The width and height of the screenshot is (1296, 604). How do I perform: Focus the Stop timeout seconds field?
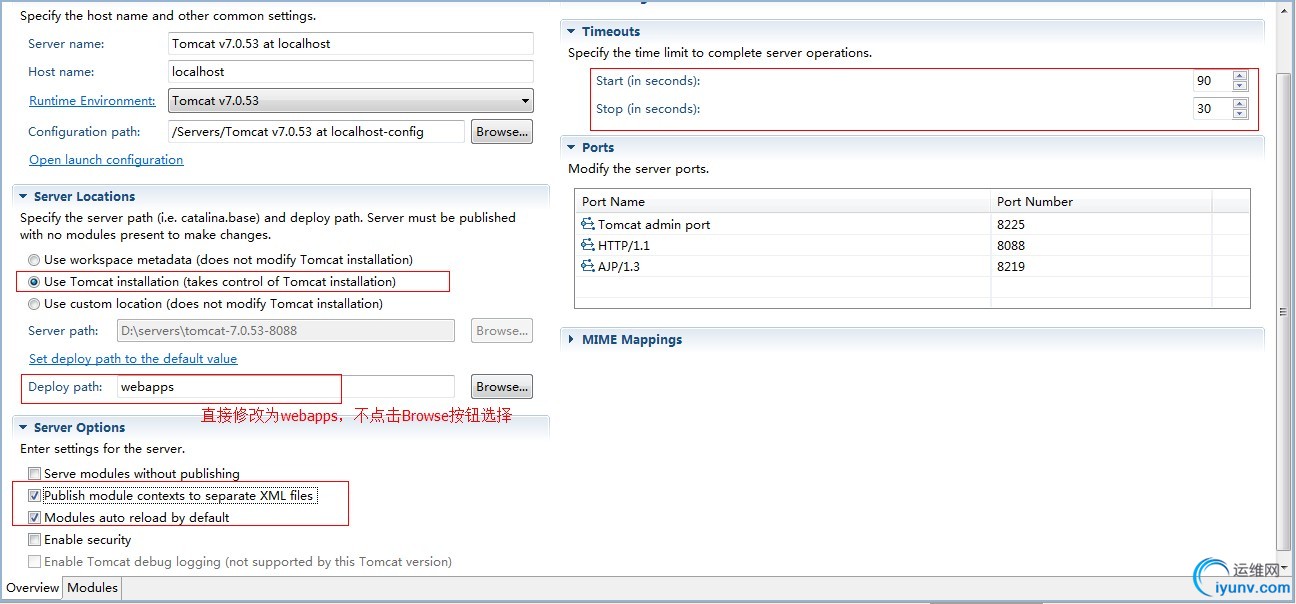1213,109
